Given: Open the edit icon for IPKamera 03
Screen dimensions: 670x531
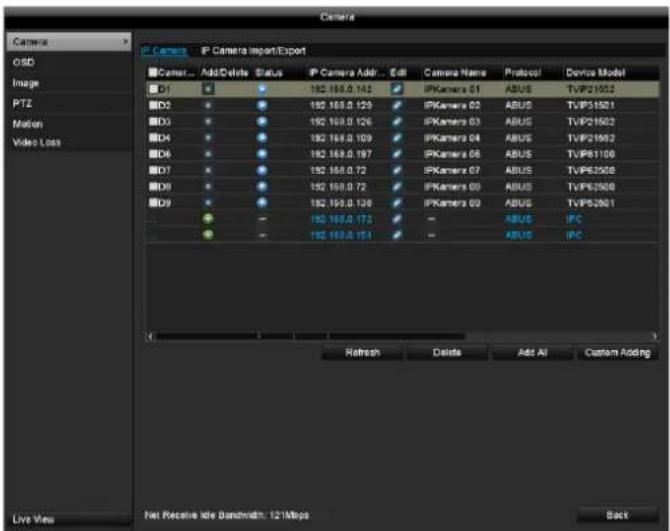Looking at the screenshot, I should click(397, 121).
